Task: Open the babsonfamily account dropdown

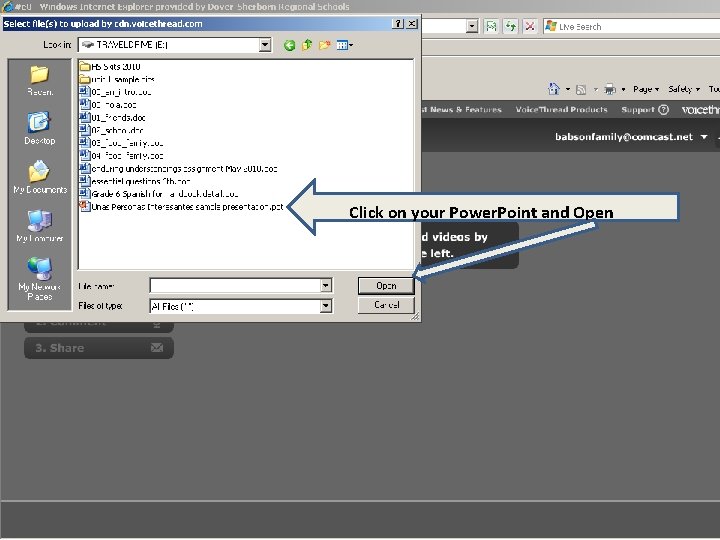Action: pos(704,137)
